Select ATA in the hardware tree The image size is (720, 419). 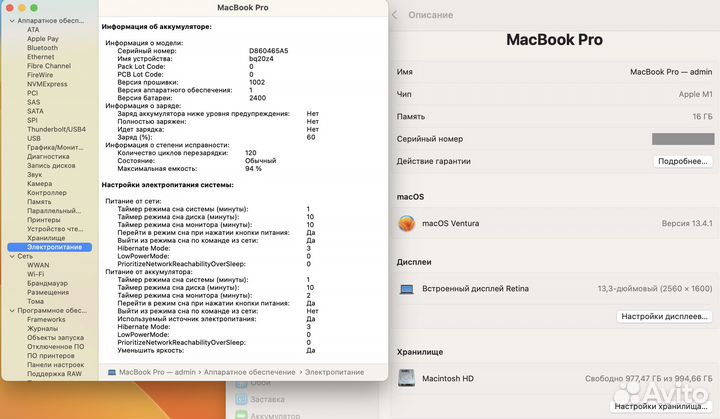pos(33,30)
